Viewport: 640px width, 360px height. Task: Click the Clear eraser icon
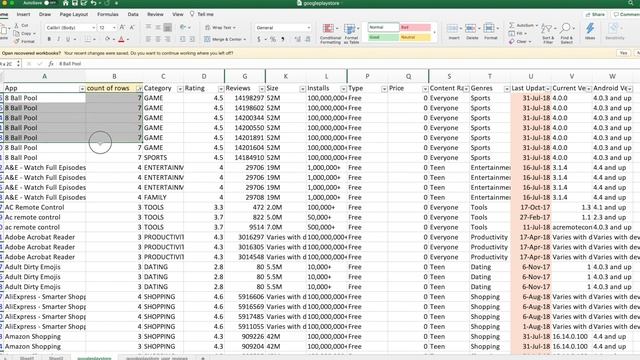pos(511,41)
